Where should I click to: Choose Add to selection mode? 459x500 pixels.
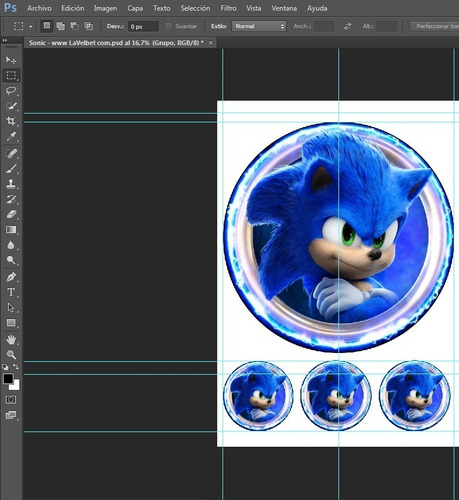coord(61,26)
